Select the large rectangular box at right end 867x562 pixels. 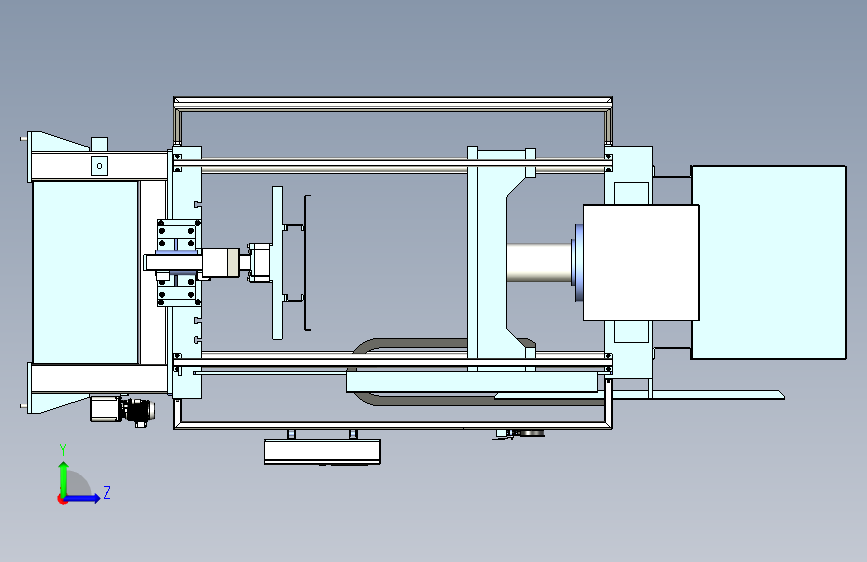point(769,262)
